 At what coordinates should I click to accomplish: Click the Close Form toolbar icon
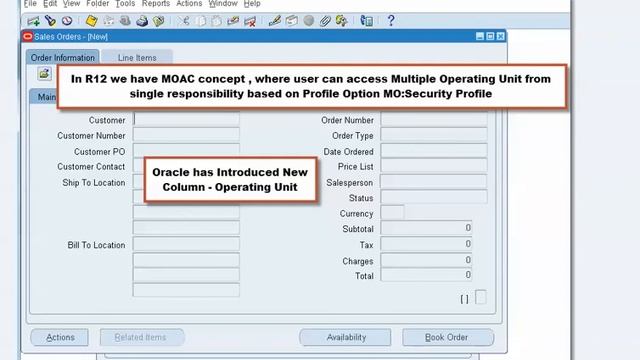pos(159,20)
